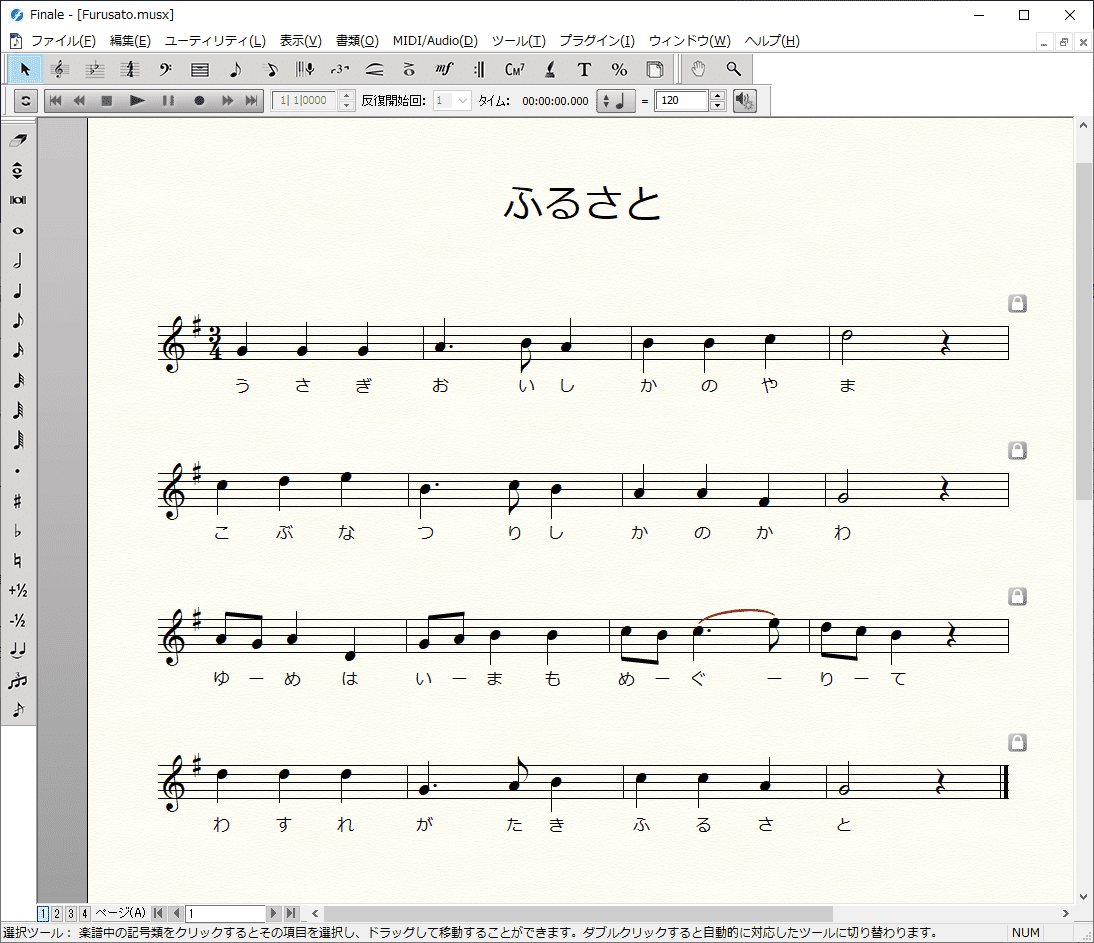Select the HyperScribe microphone tool
The width and height of the screenshot is (1094, 943).
305,69
